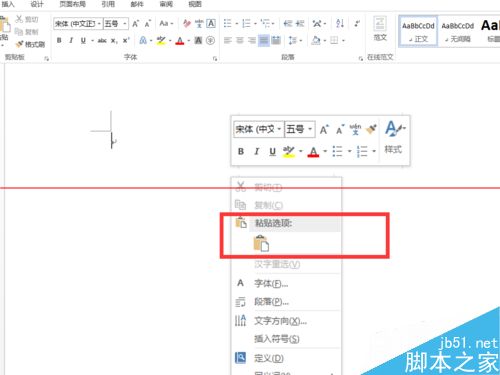Toggle Italic on the mini toolbar

pyautogui.click(x=256, y=152)
